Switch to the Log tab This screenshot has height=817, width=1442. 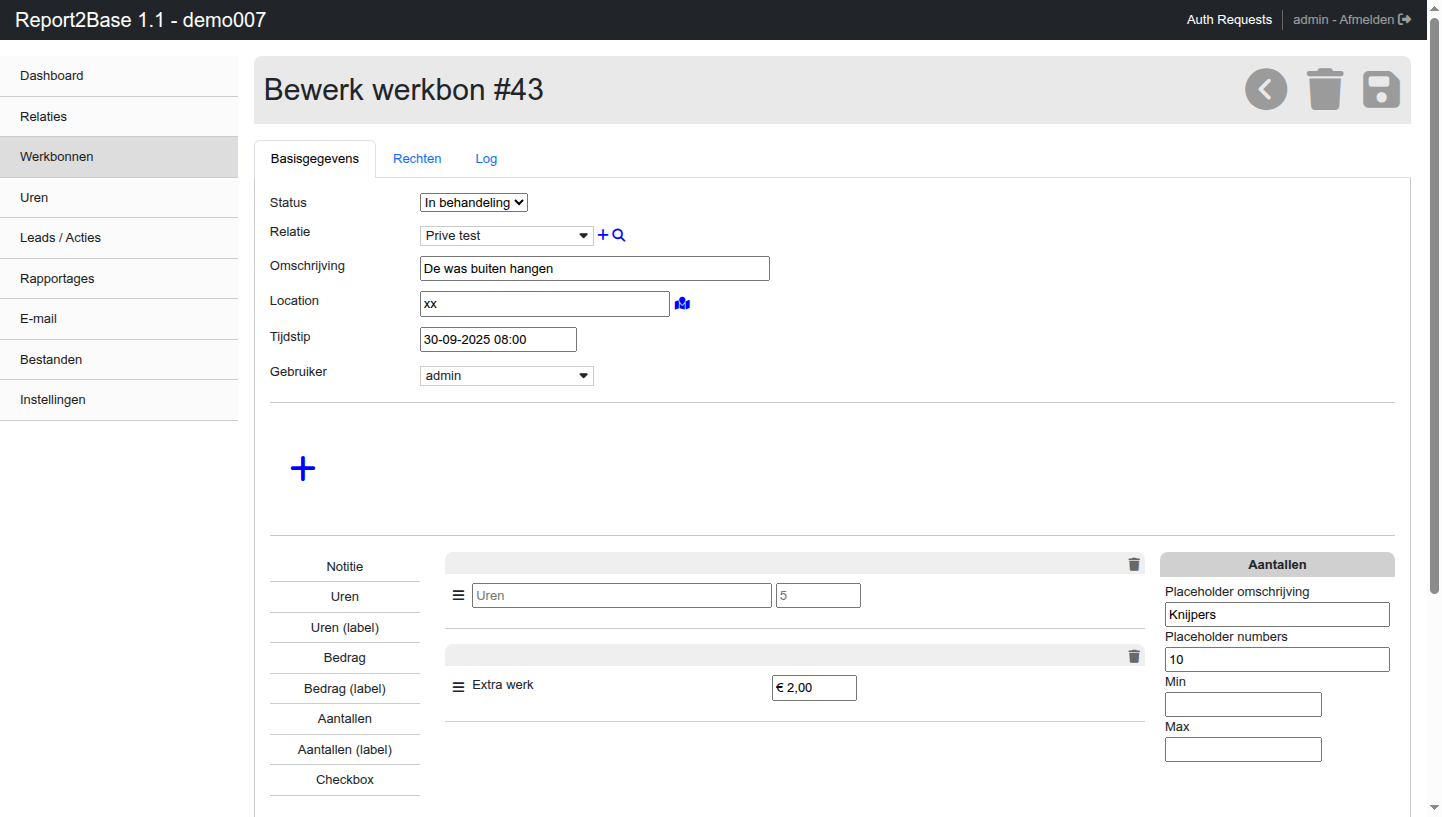coord(486,159)
